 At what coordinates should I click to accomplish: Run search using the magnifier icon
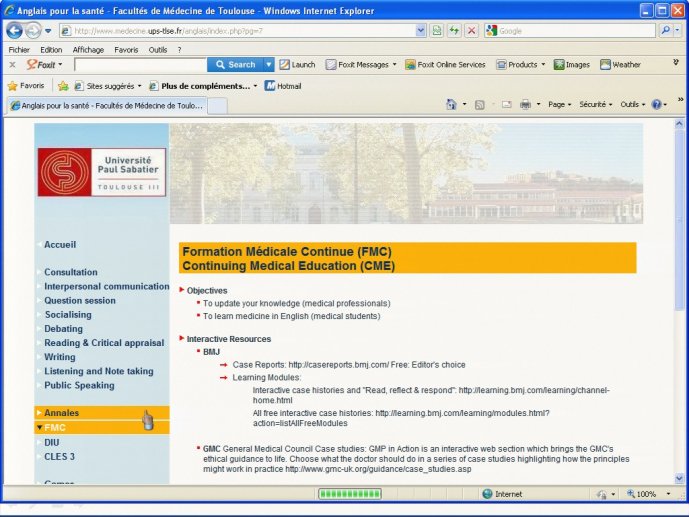pos(666,30)
